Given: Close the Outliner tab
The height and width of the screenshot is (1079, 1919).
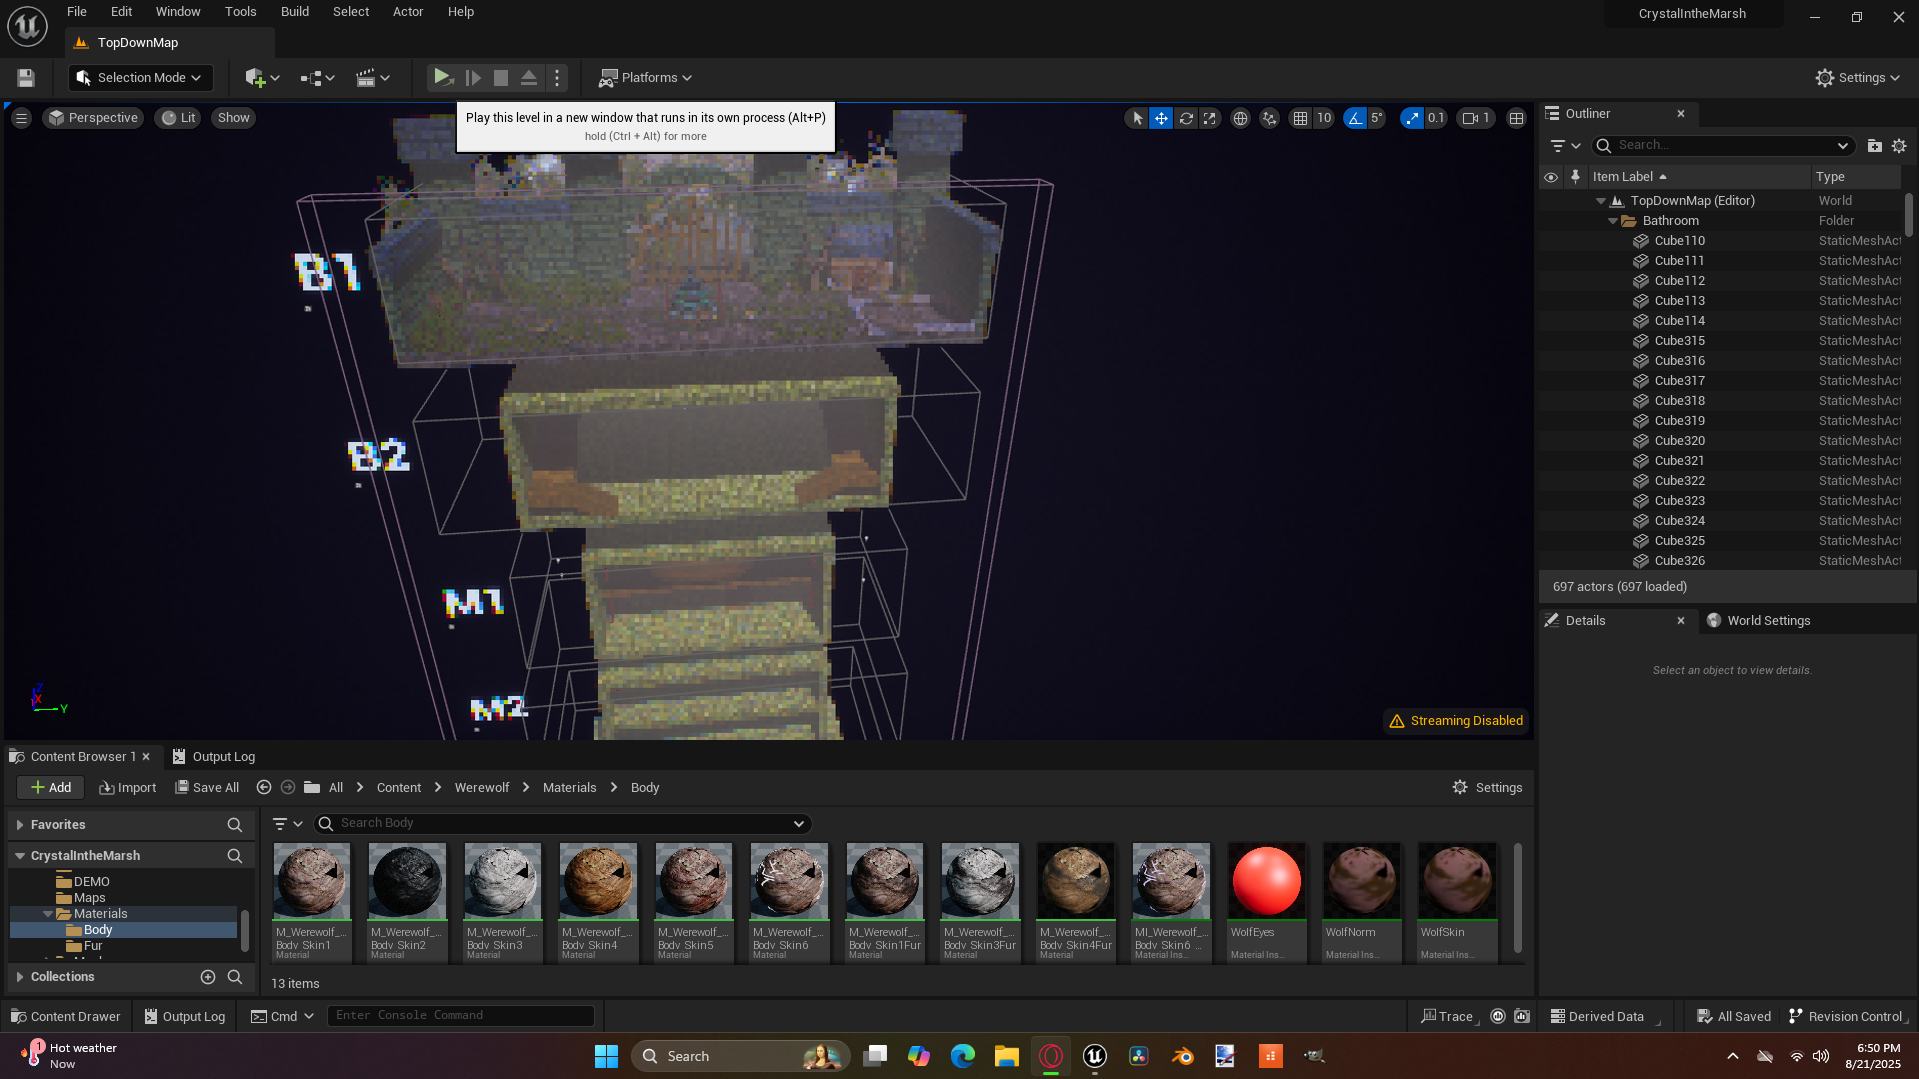Looking at the screenshot, I should [x=1681, y=114].
